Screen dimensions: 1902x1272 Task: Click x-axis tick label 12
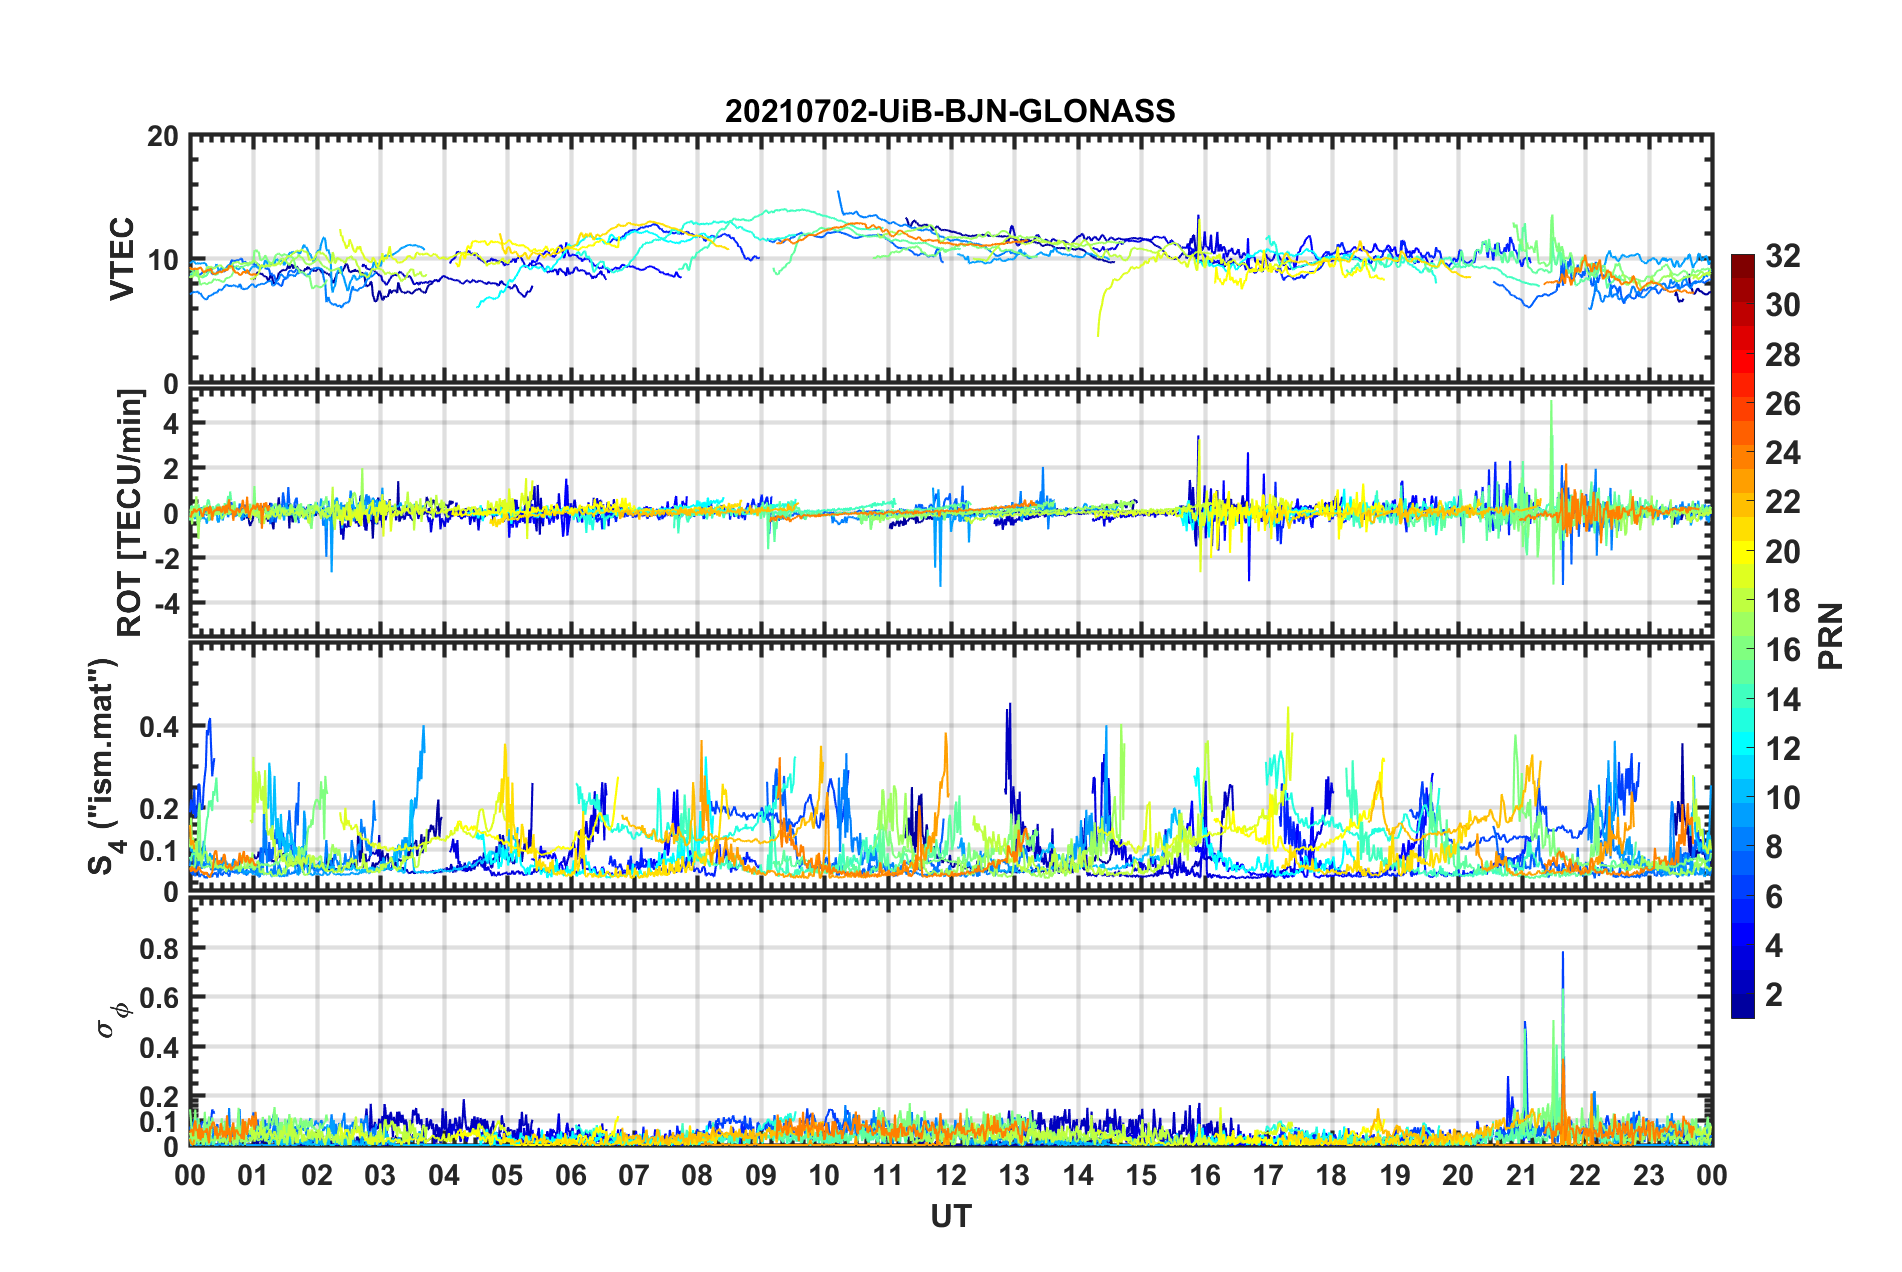[x=950, y=1175]
